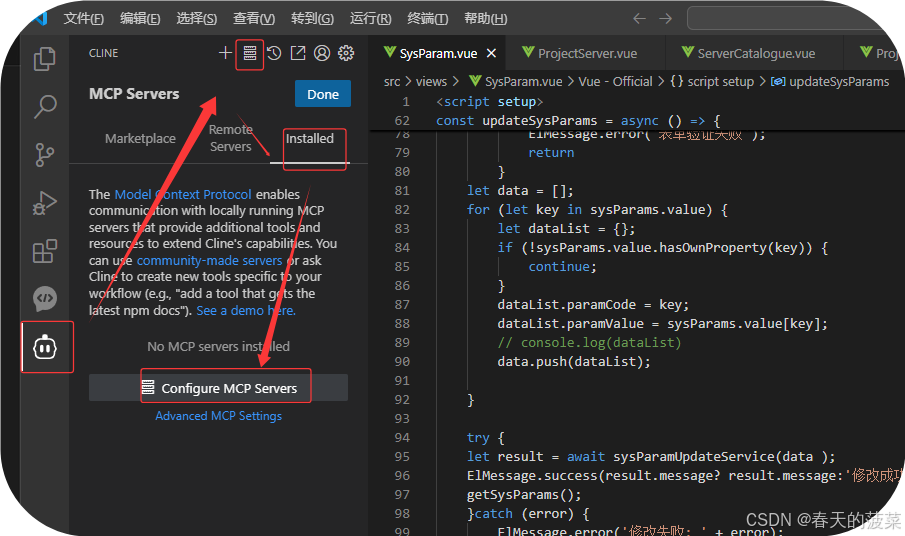Click Configure MCP Servers button
Screen dimensions: 905x536
pos(218,388)
